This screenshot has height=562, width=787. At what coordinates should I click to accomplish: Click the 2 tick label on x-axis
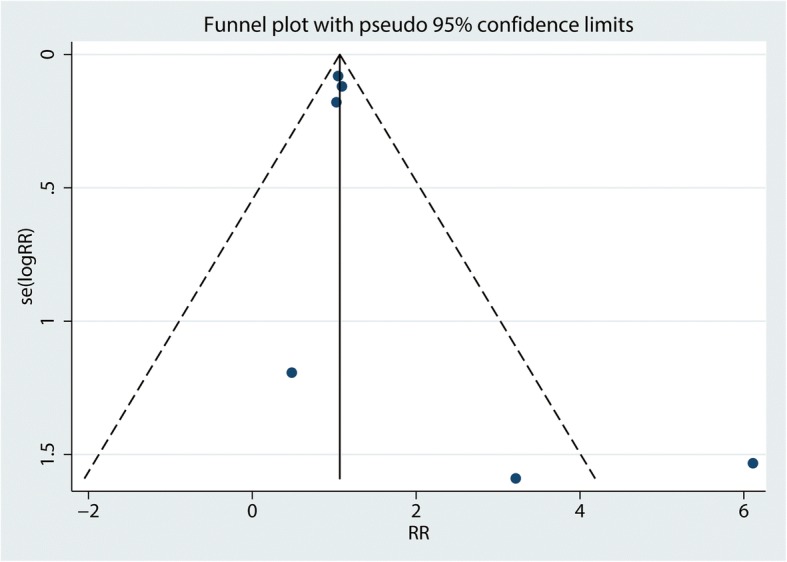point(416,512)
